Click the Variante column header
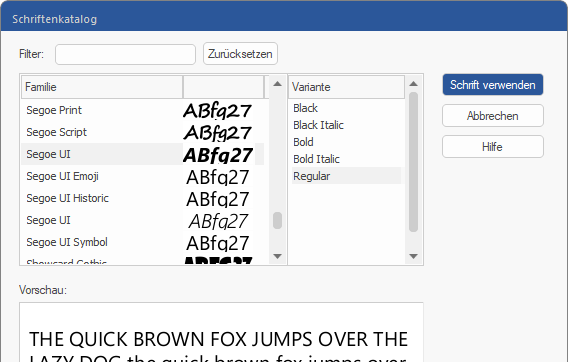The image size is (568, 362). (346, 87)
